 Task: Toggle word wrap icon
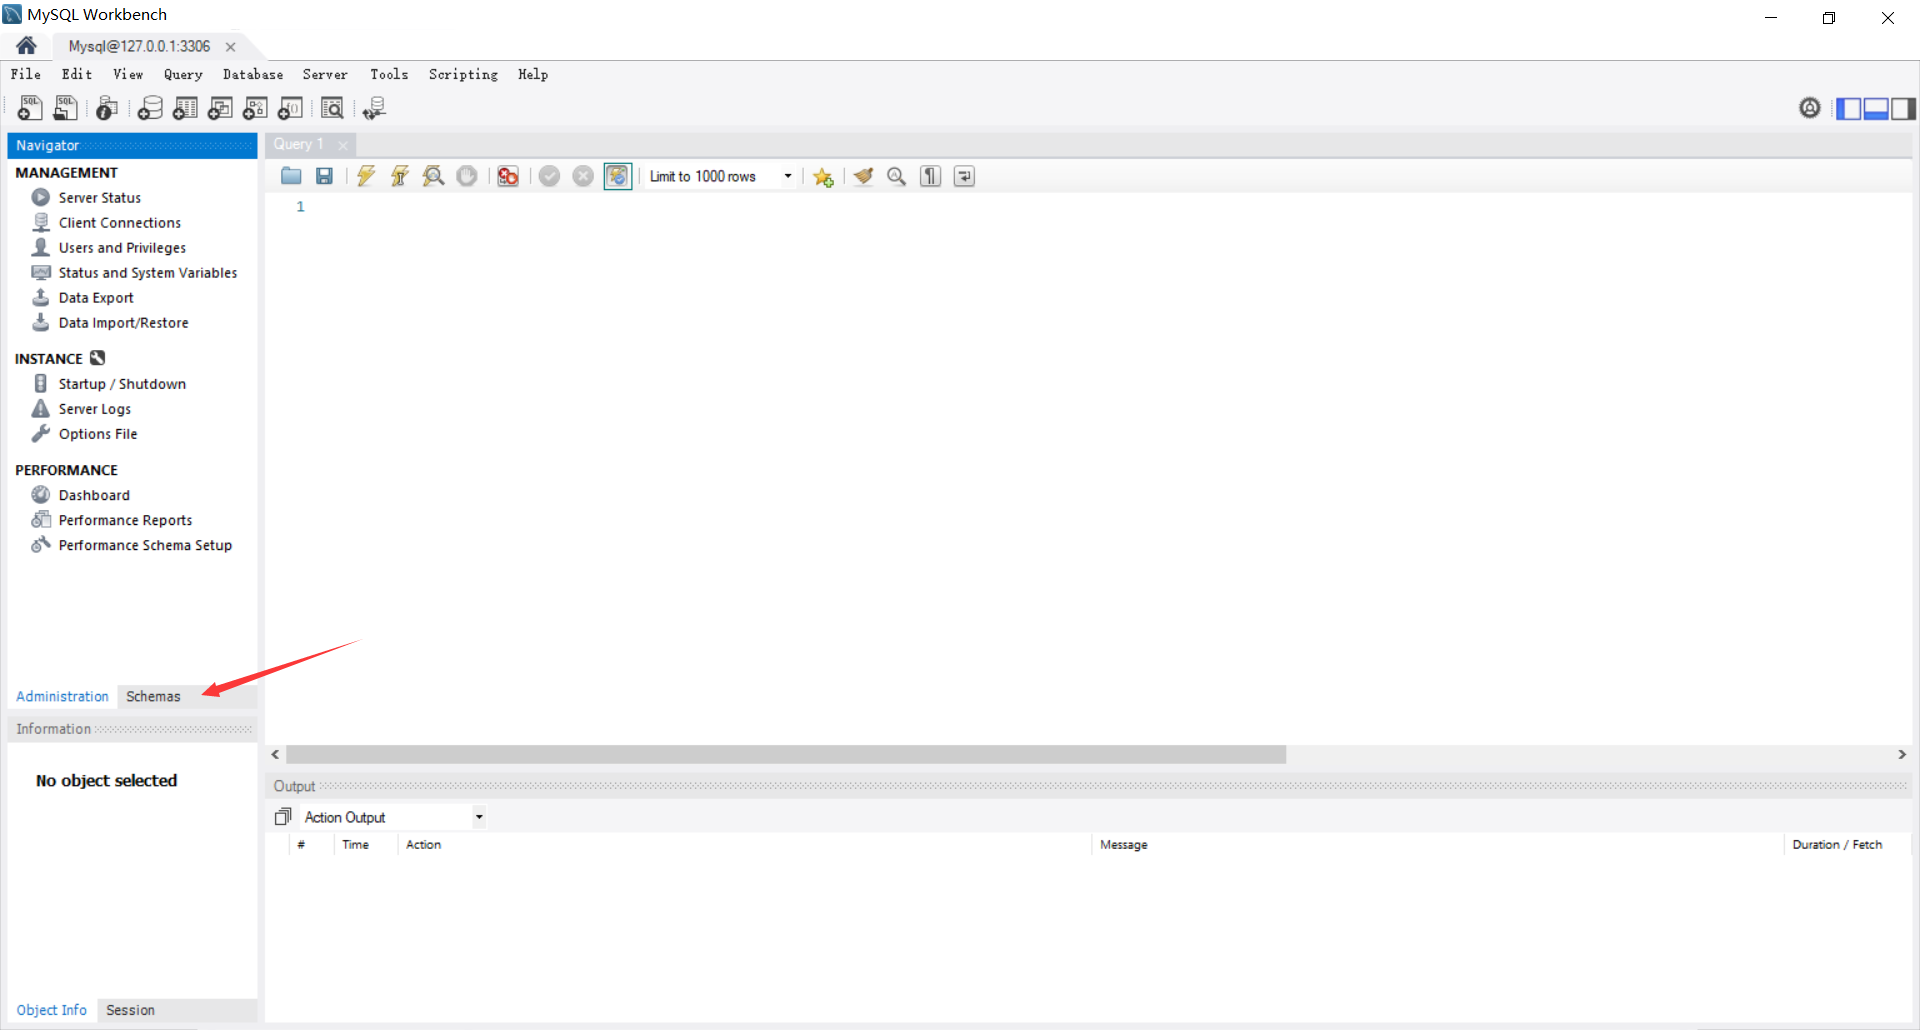964,176
